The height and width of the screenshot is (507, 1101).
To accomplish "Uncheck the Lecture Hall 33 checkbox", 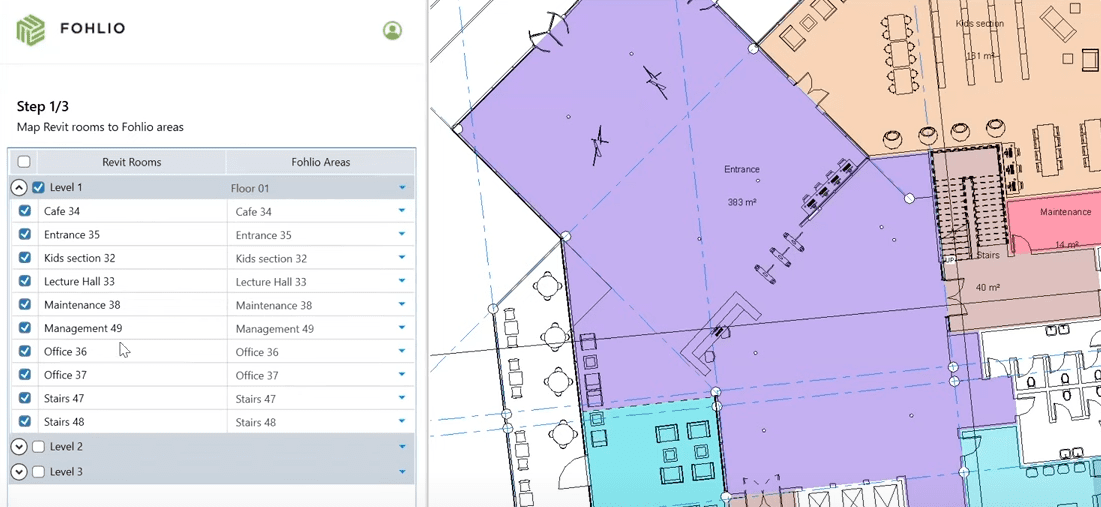I will (x=25, y=281).
